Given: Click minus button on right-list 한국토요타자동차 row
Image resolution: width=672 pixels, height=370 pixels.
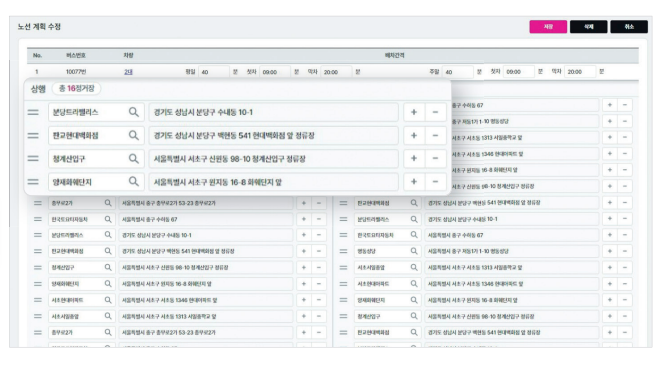Looking at the screenshot, I should (625, 235).
